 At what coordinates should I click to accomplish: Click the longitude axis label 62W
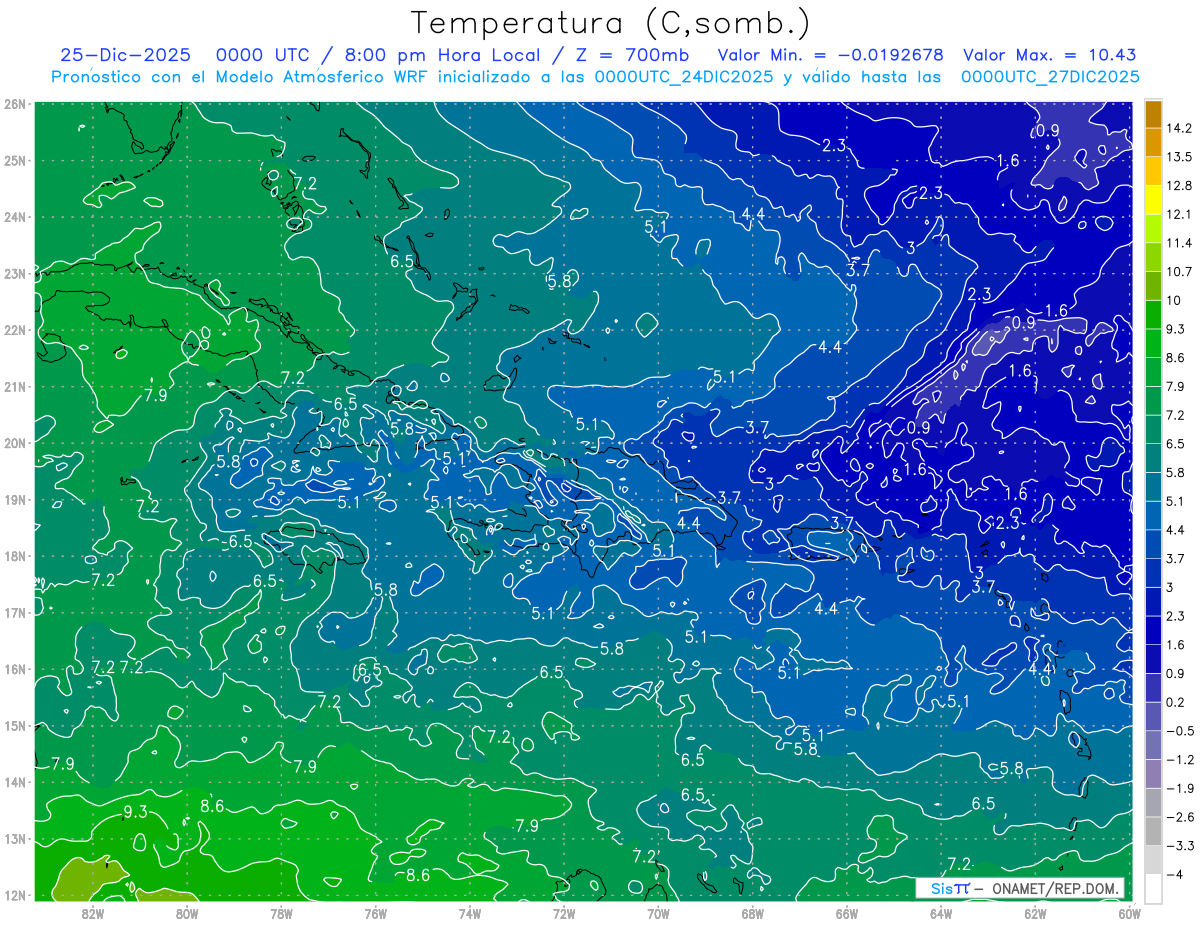1035,913
